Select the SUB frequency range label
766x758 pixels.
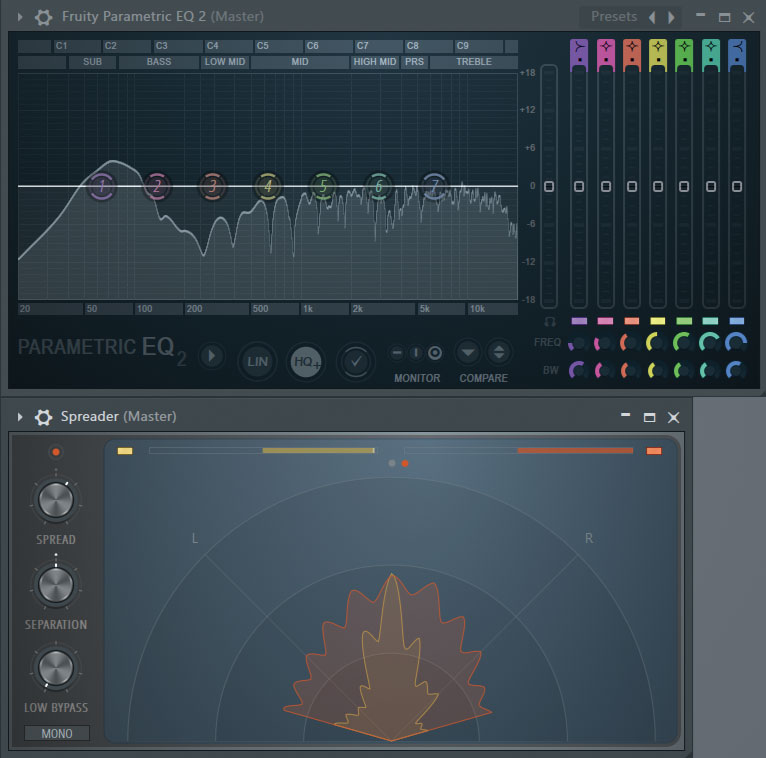tap(92, 62)
